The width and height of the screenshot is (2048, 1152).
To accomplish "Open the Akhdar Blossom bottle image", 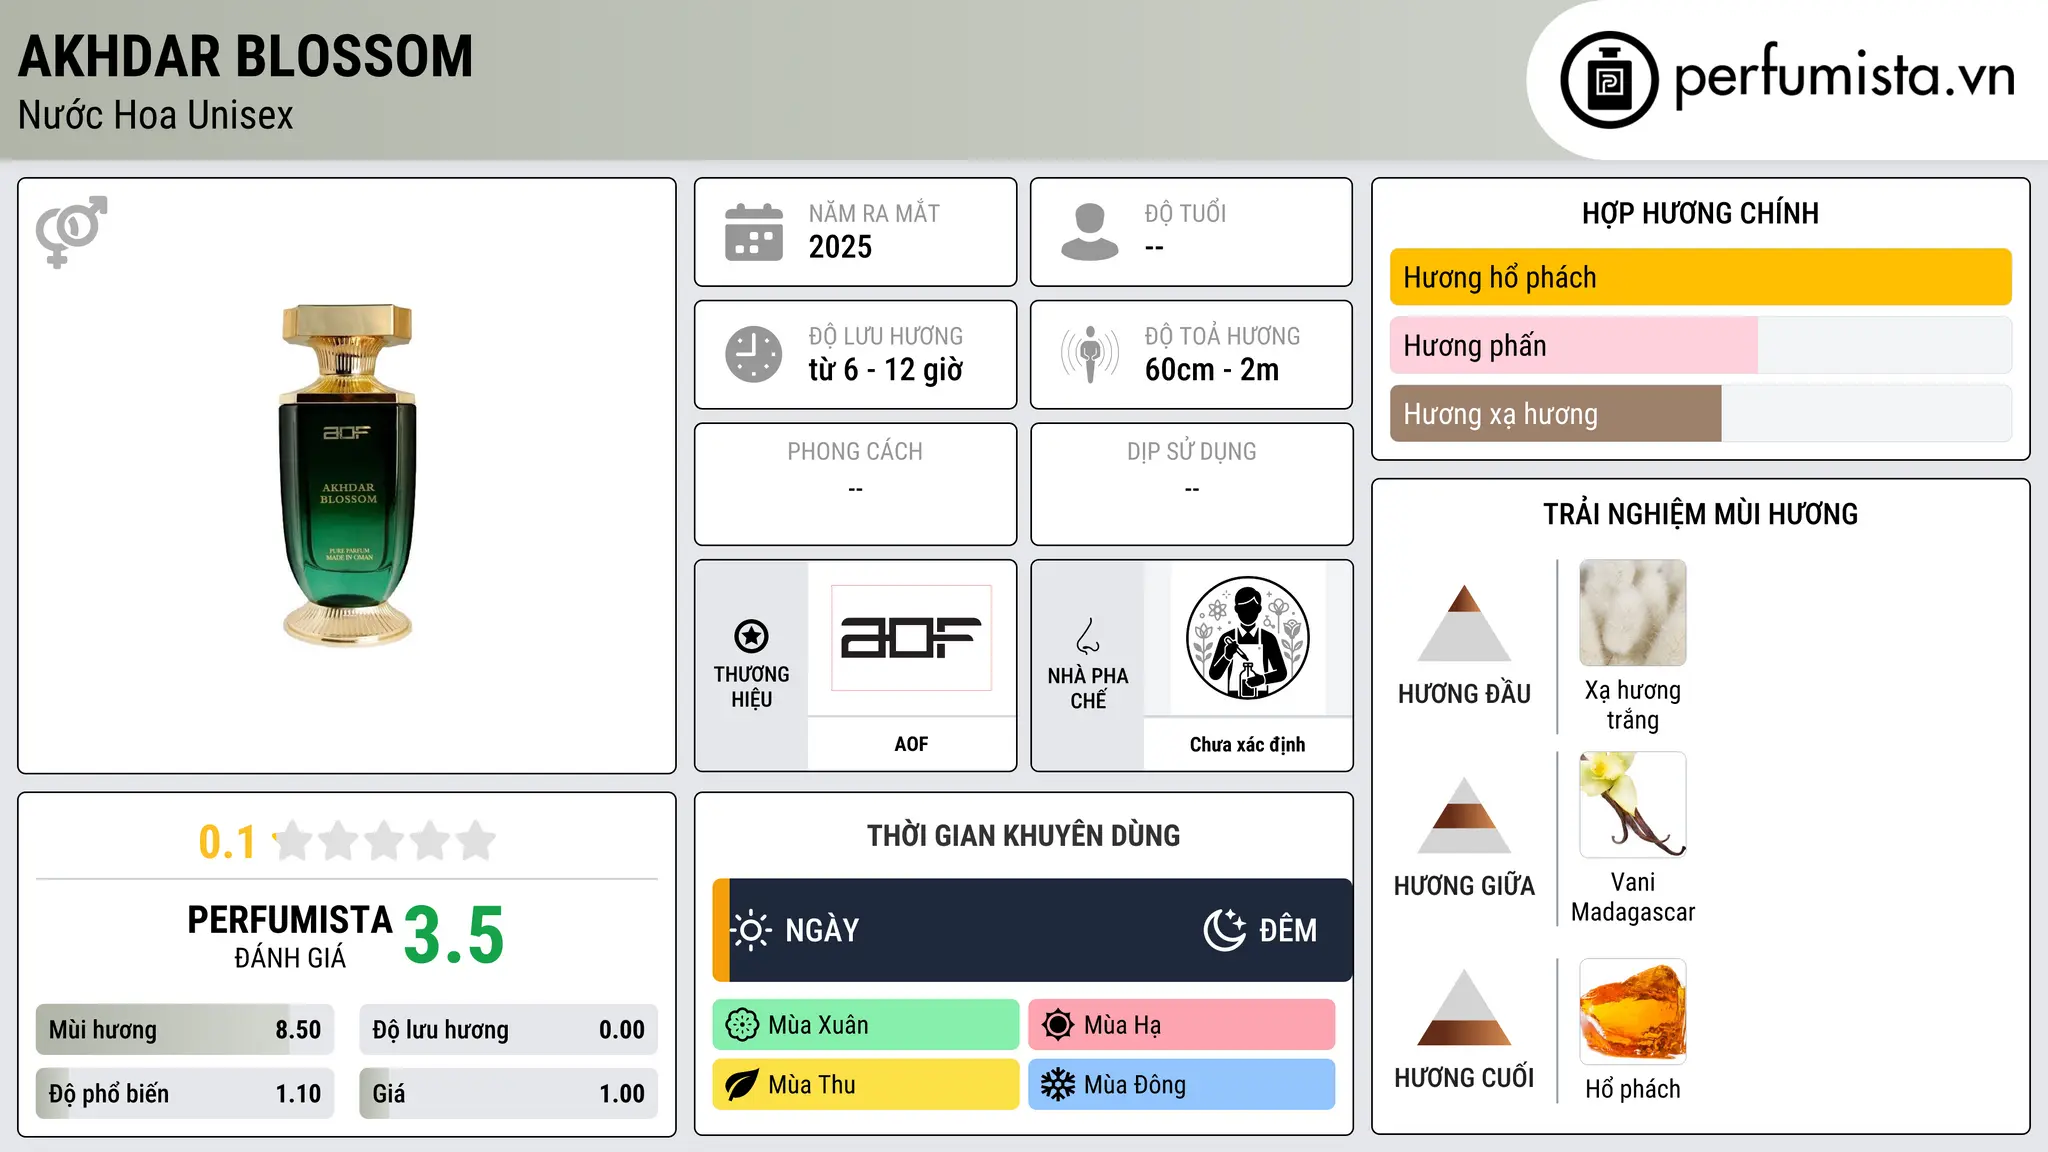I will [x=347, y=475].
